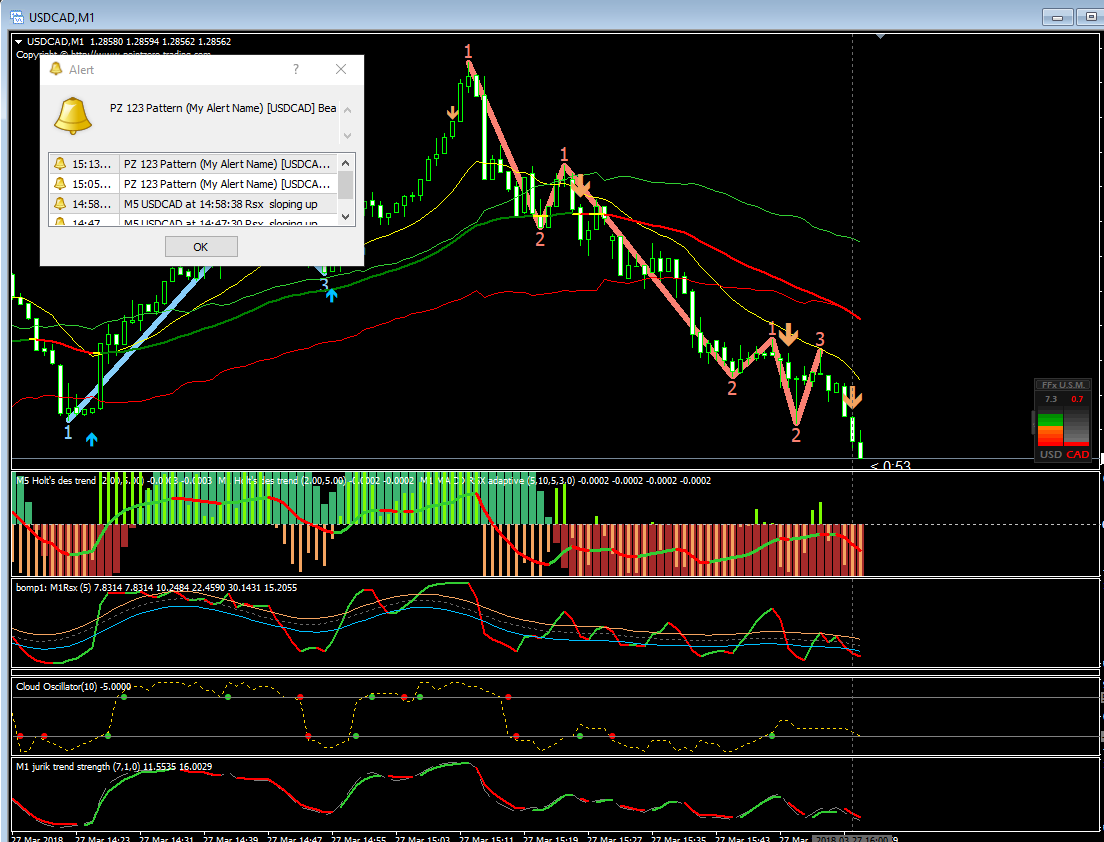Click the down arrow of the alert message text box

(347, 135)
